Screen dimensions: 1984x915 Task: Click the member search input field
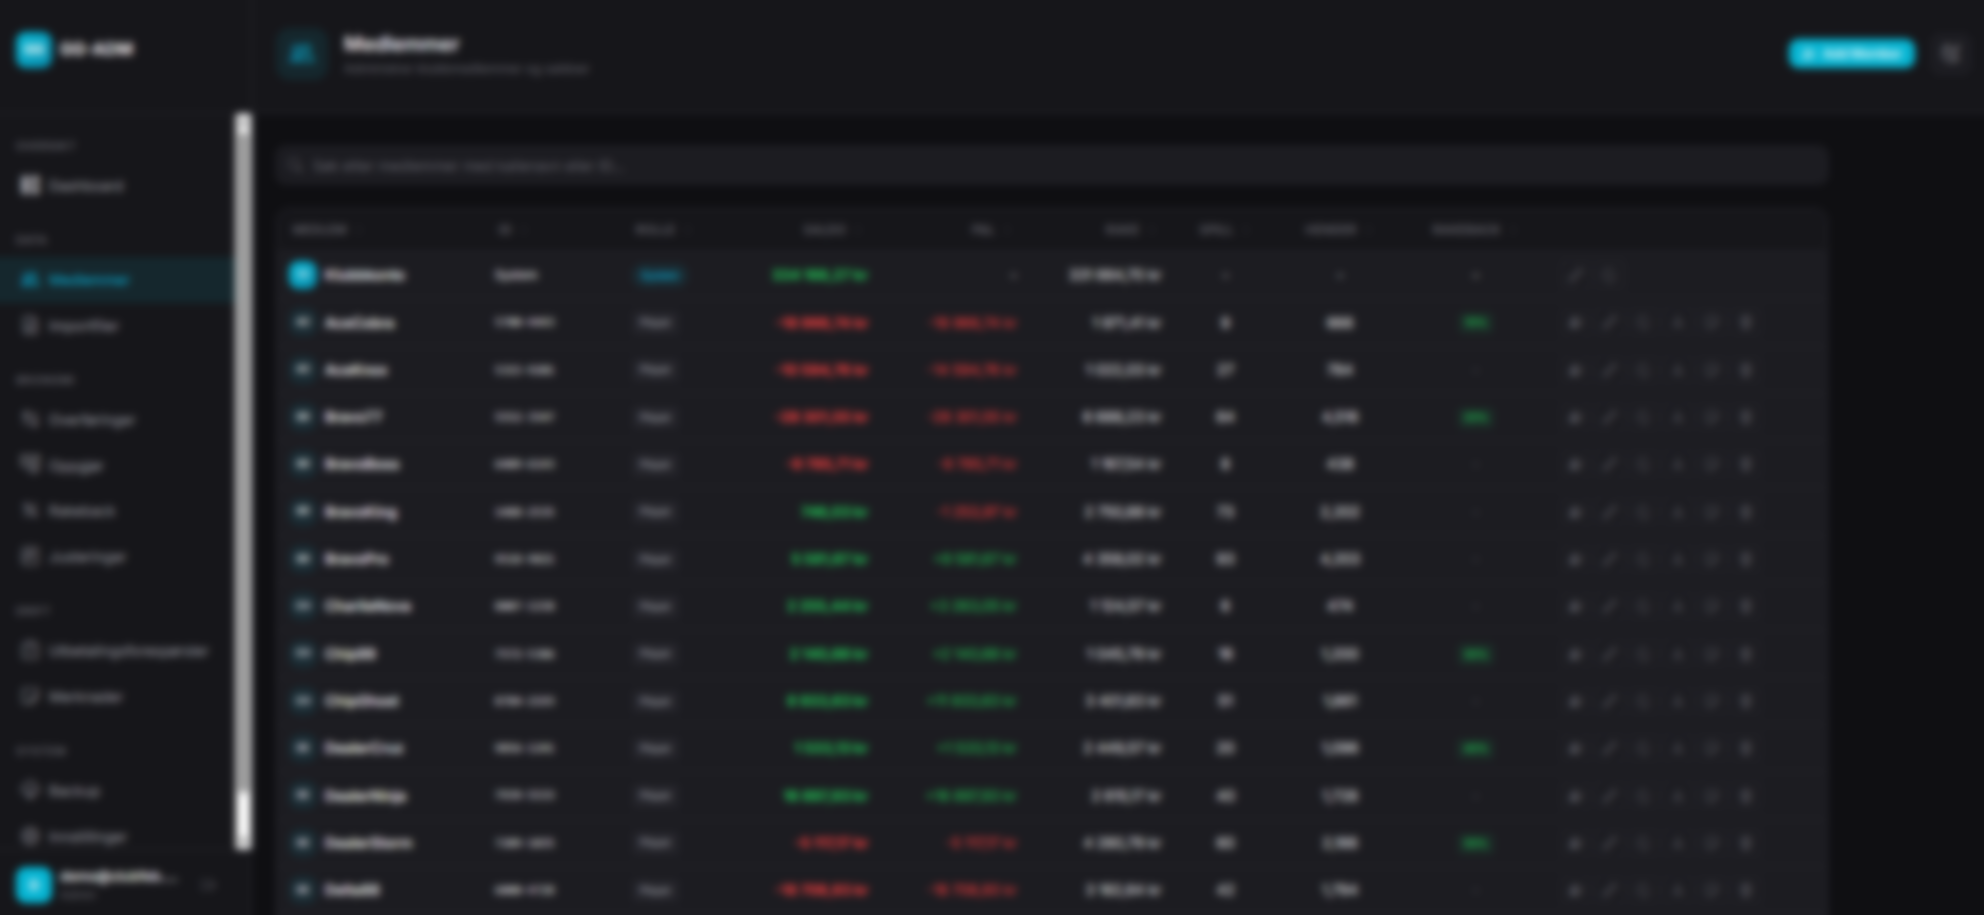[x=1050, y=166]
